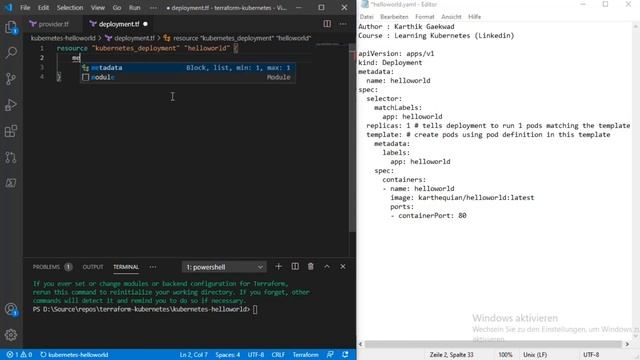The image size is (640, 360).
Task: Open the Explorer view in VS Code
Action: (x=11, y=27)
